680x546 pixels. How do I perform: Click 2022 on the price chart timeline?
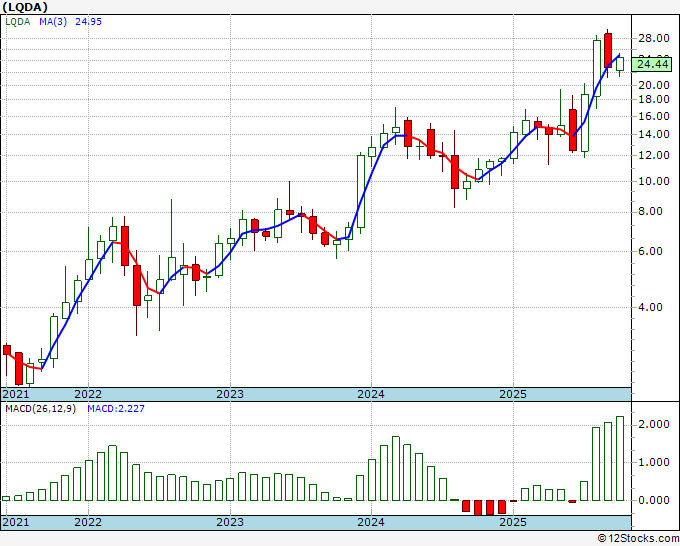[88, 394]
